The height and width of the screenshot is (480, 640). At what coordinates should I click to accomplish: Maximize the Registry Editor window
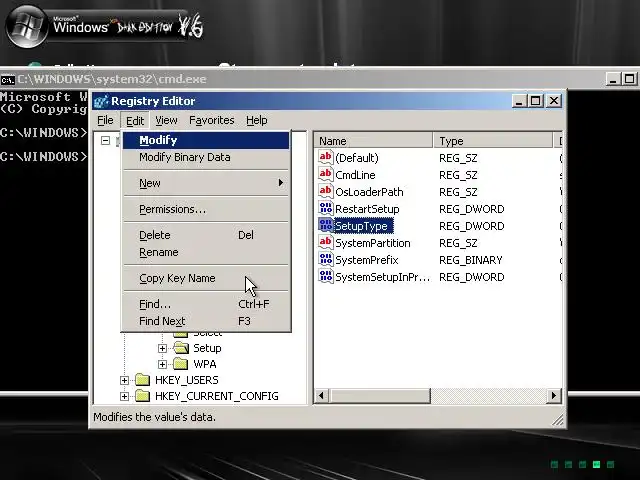(535, 101)
